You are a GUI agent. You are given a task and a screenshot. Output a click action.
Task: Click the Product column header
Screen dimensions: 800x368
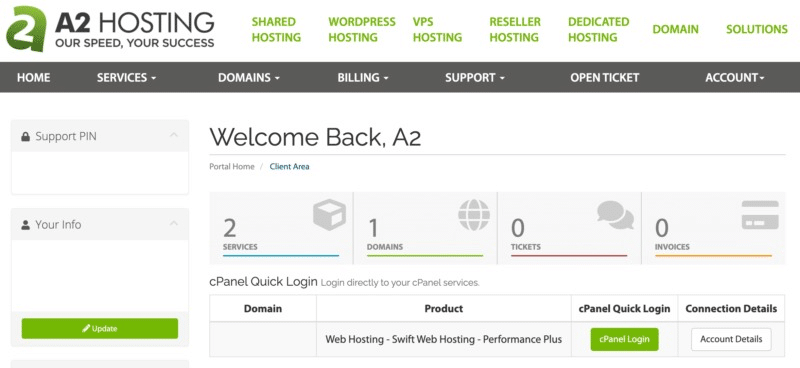point(444,309)
